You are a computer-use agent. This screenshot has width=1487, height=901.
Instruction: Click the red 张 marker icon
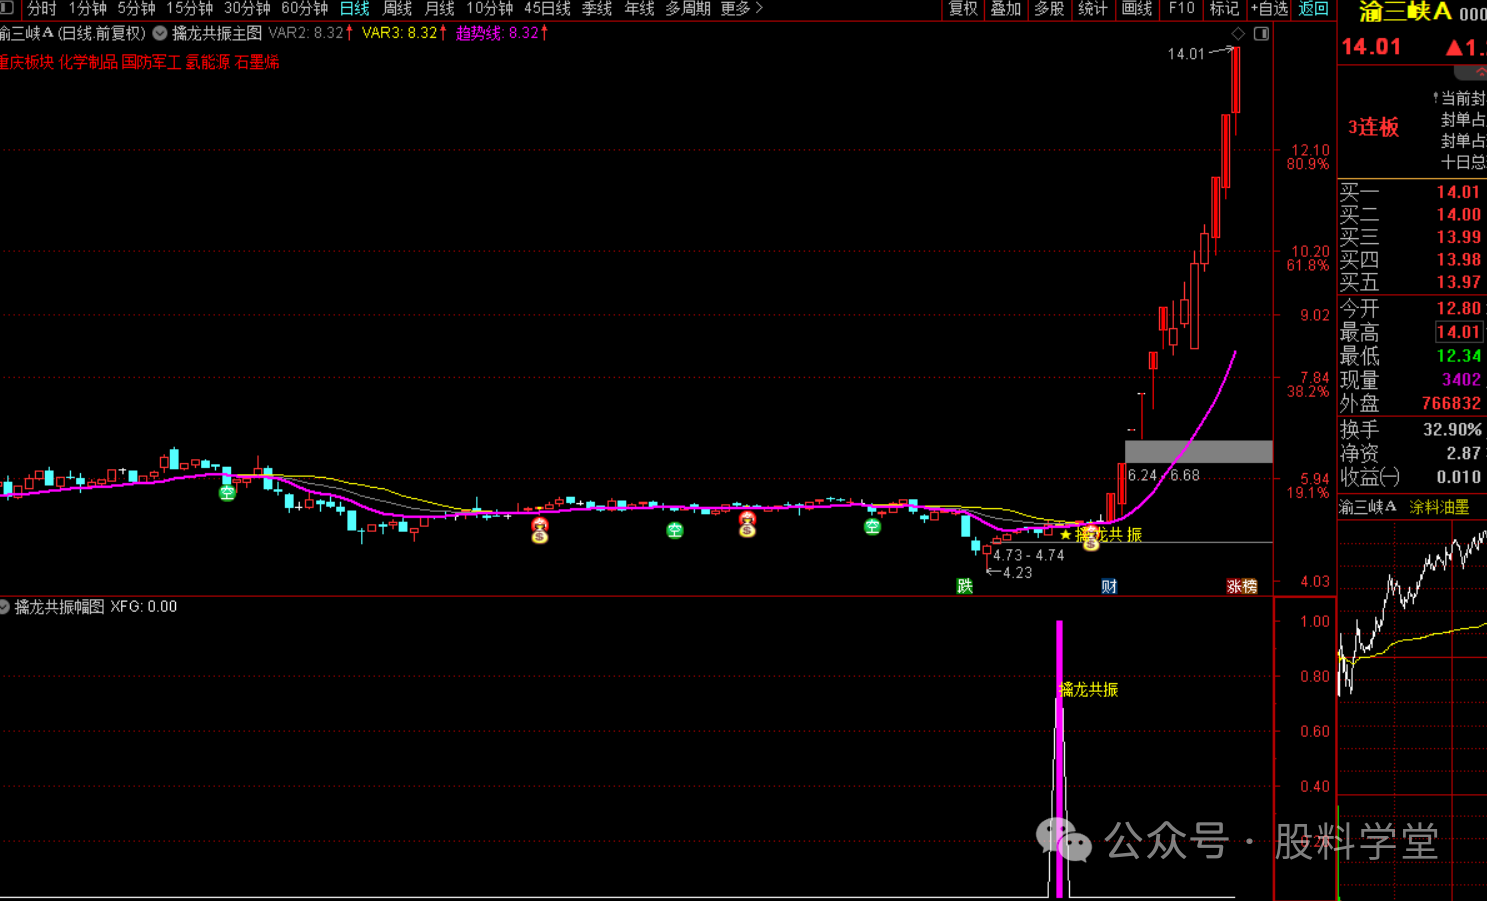(x=1234, y=586)
